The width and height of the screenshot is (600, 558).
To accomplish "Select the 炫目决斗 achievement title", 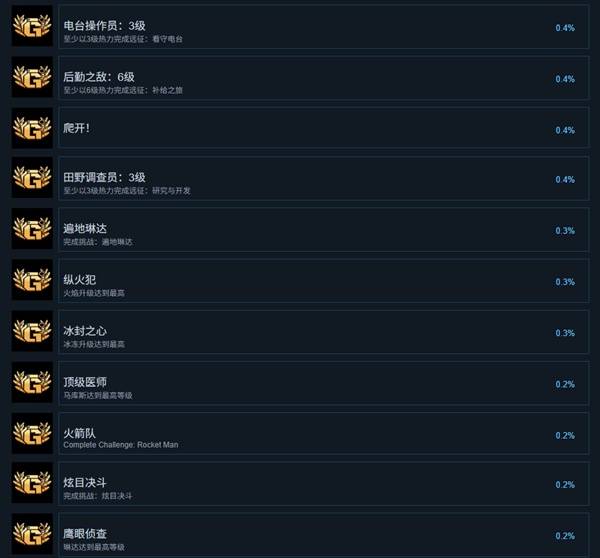I will (85, 482).
